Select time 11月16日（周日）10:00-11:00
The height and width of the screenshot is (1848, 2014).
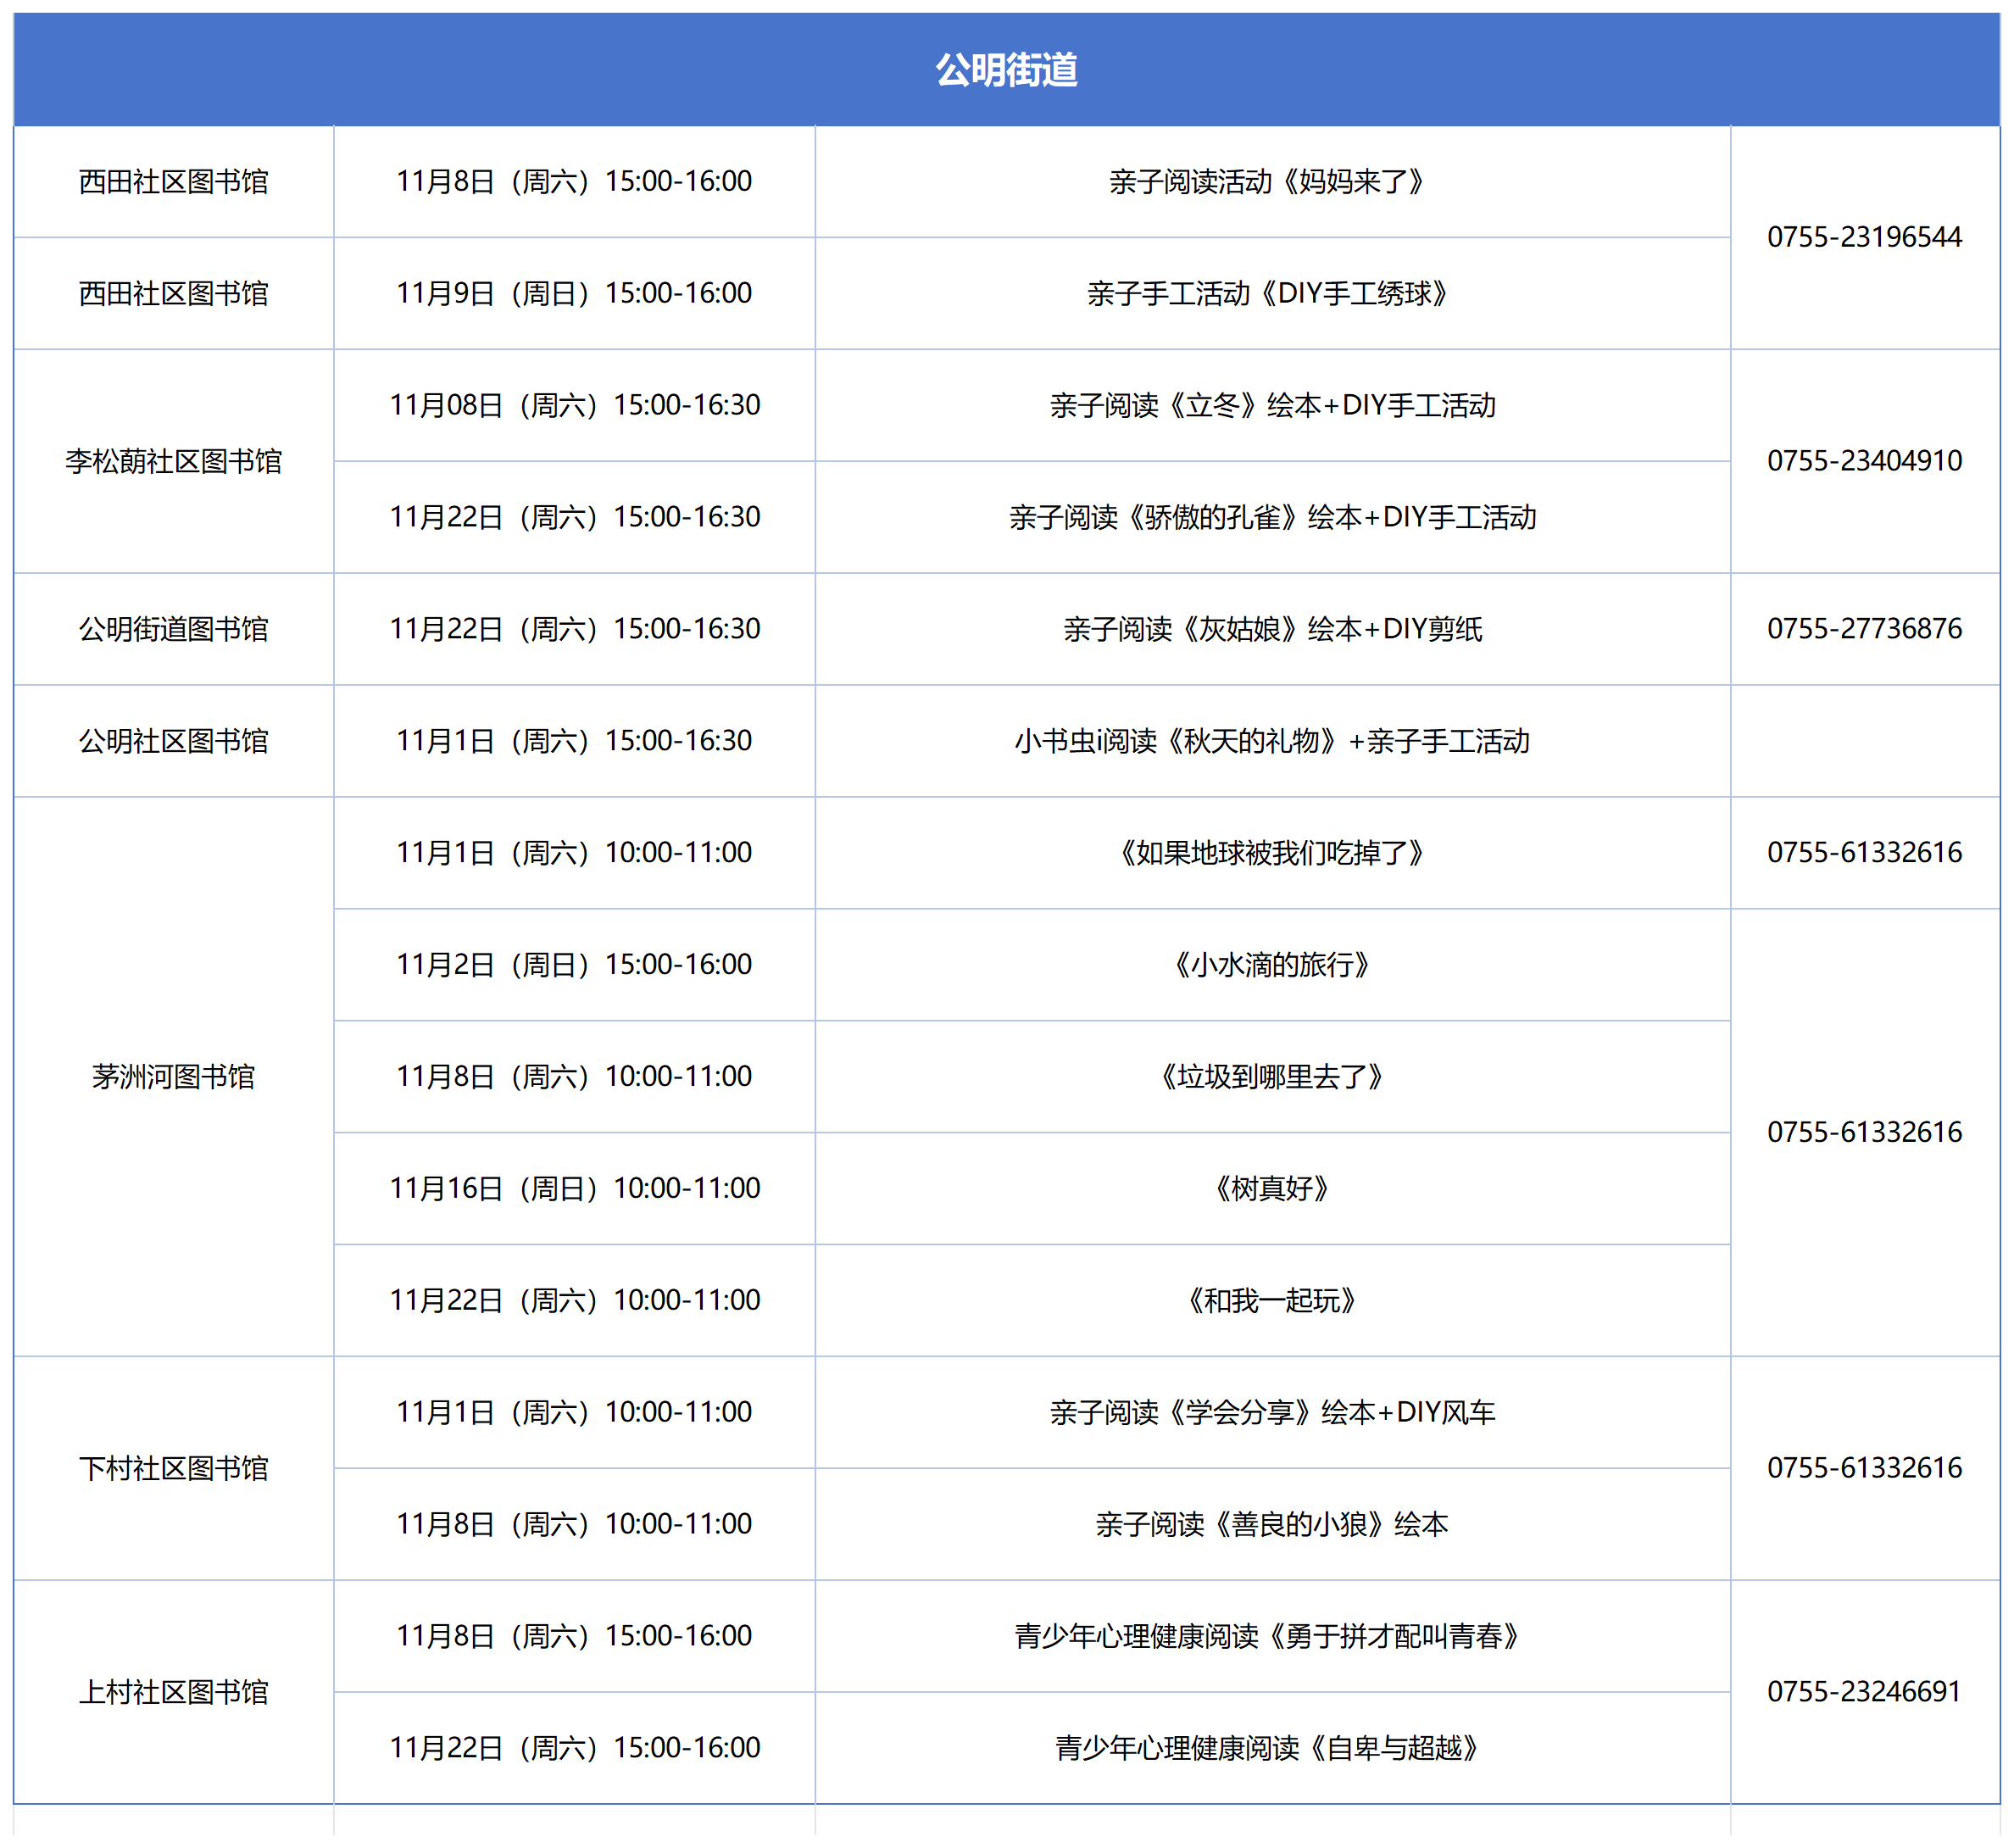pyautogui.click(x=574, y=1189)
